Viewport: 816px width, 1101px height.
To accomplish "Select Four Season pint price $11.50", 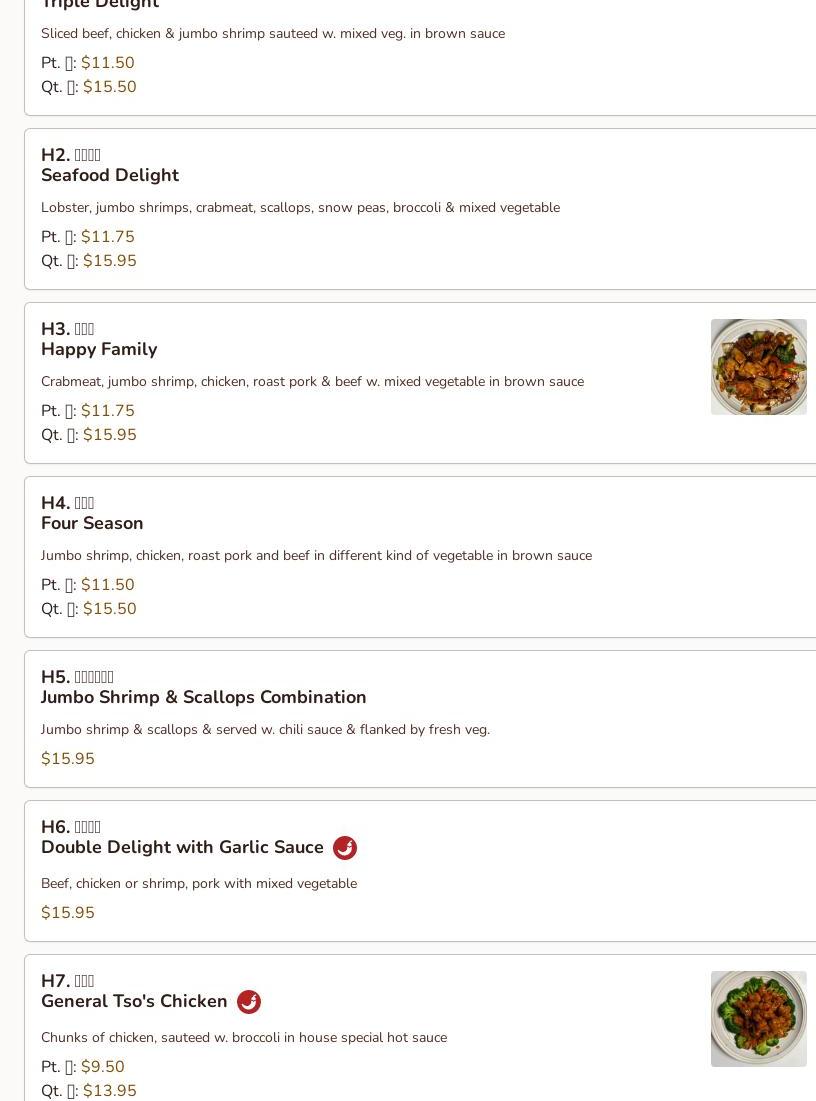I will (108, 585).
